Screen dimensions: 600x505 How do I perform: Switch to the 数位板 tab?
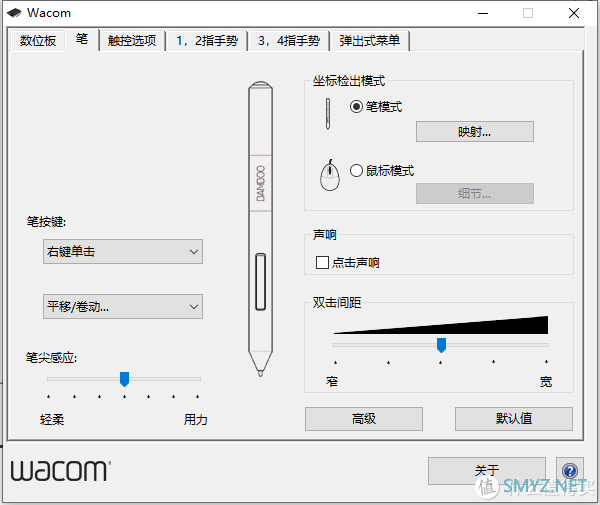(x=38, y=41)
